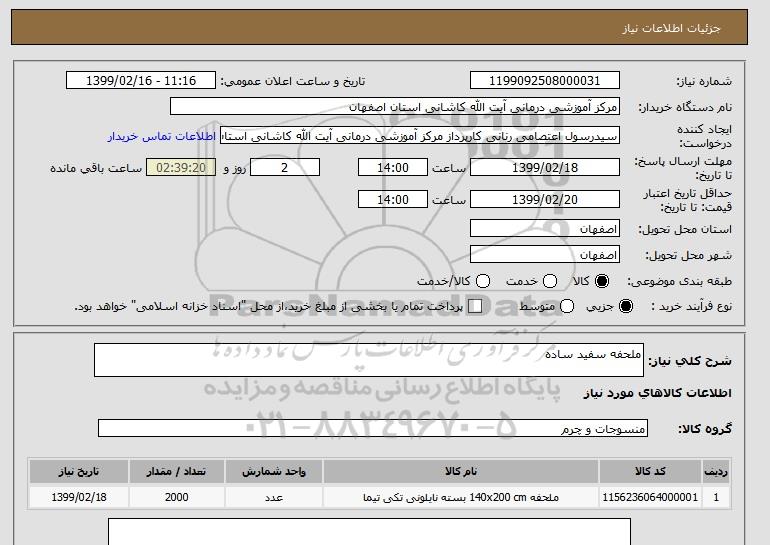
Task: Click the تعداد / مقدار column header
Action: pyautogui.click(x=176, y=471)
